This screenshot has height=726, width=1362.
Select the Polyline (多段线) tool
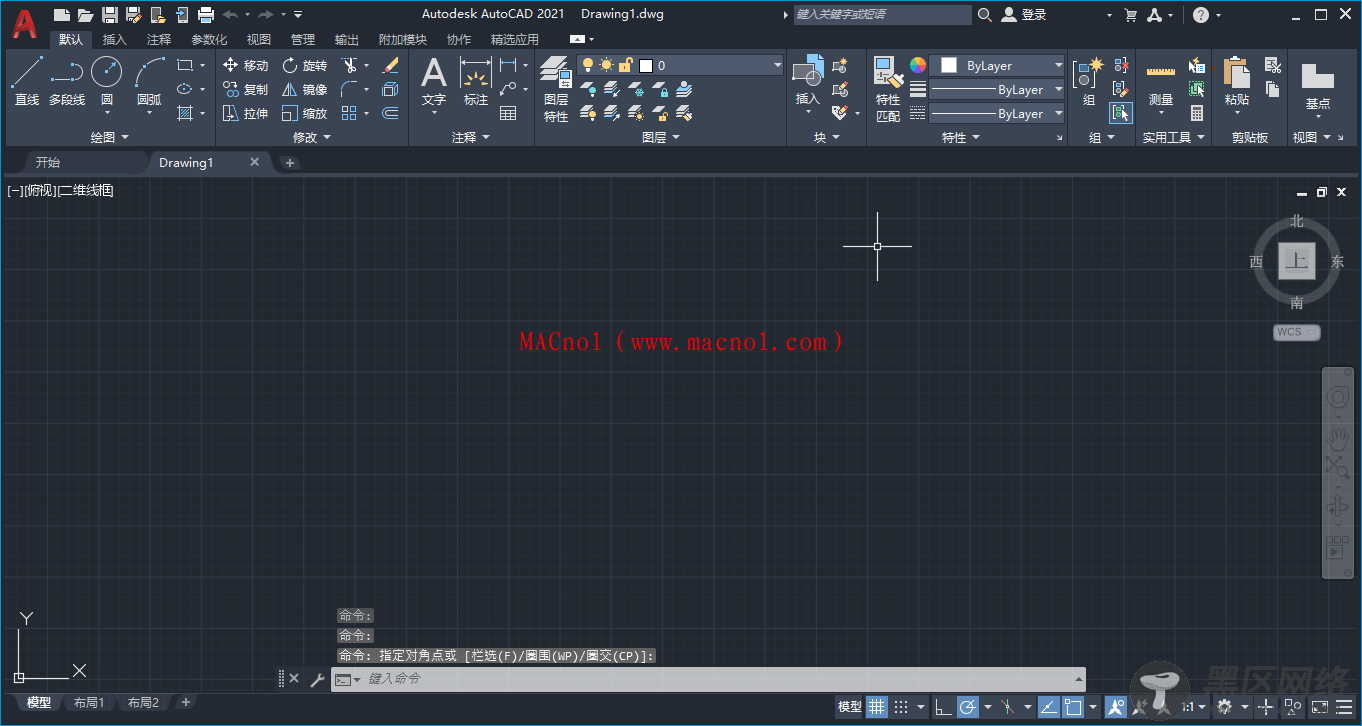[67, 82]
